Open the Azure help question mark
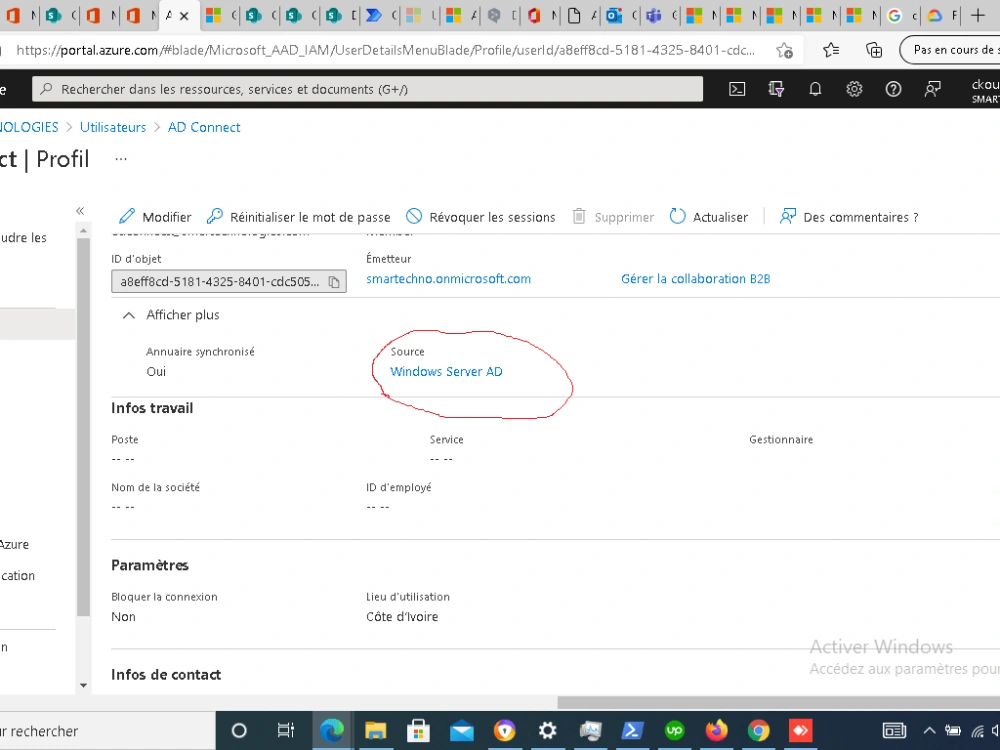Image resolution: width=1000 pixels, height=750 pixels. click(893, 89)
